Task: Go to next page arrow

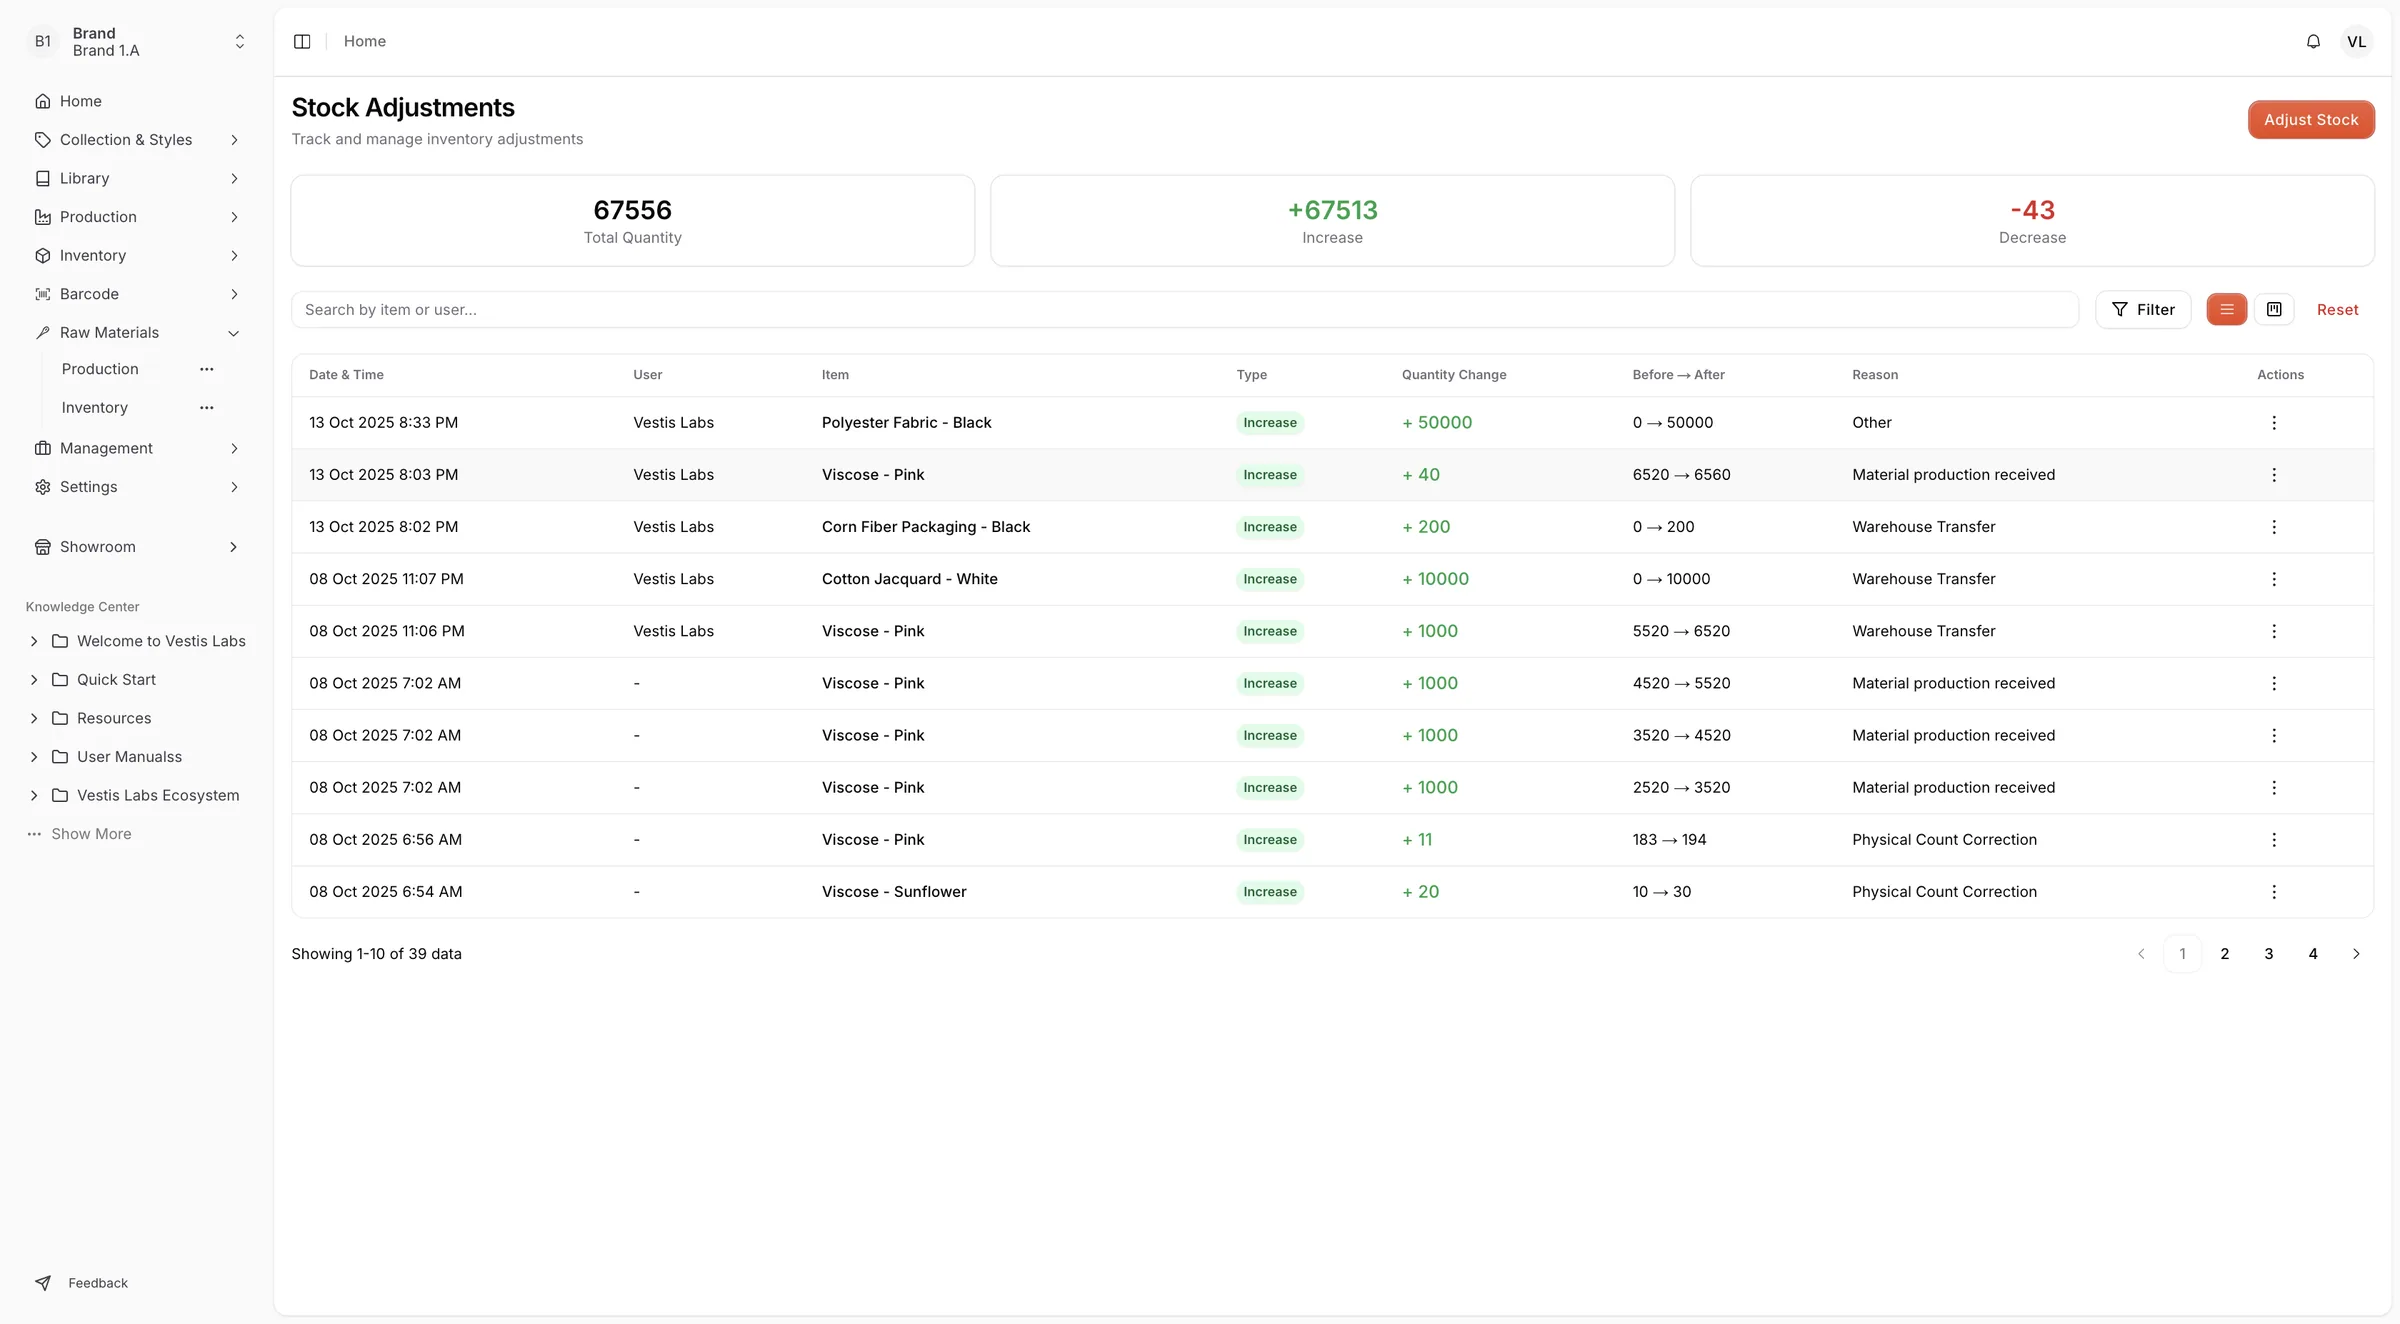Action: coord(2356,954)
